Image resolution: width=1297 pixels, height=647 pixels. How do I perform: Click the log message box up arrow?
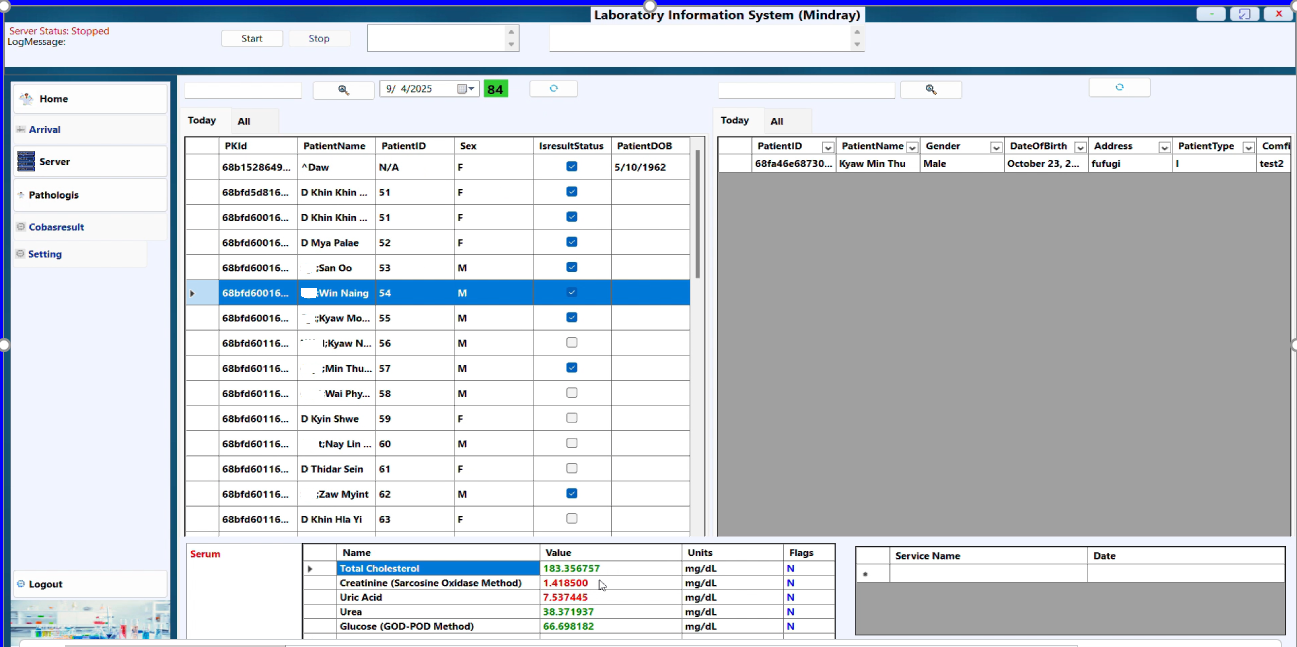(x=512, y=31)
